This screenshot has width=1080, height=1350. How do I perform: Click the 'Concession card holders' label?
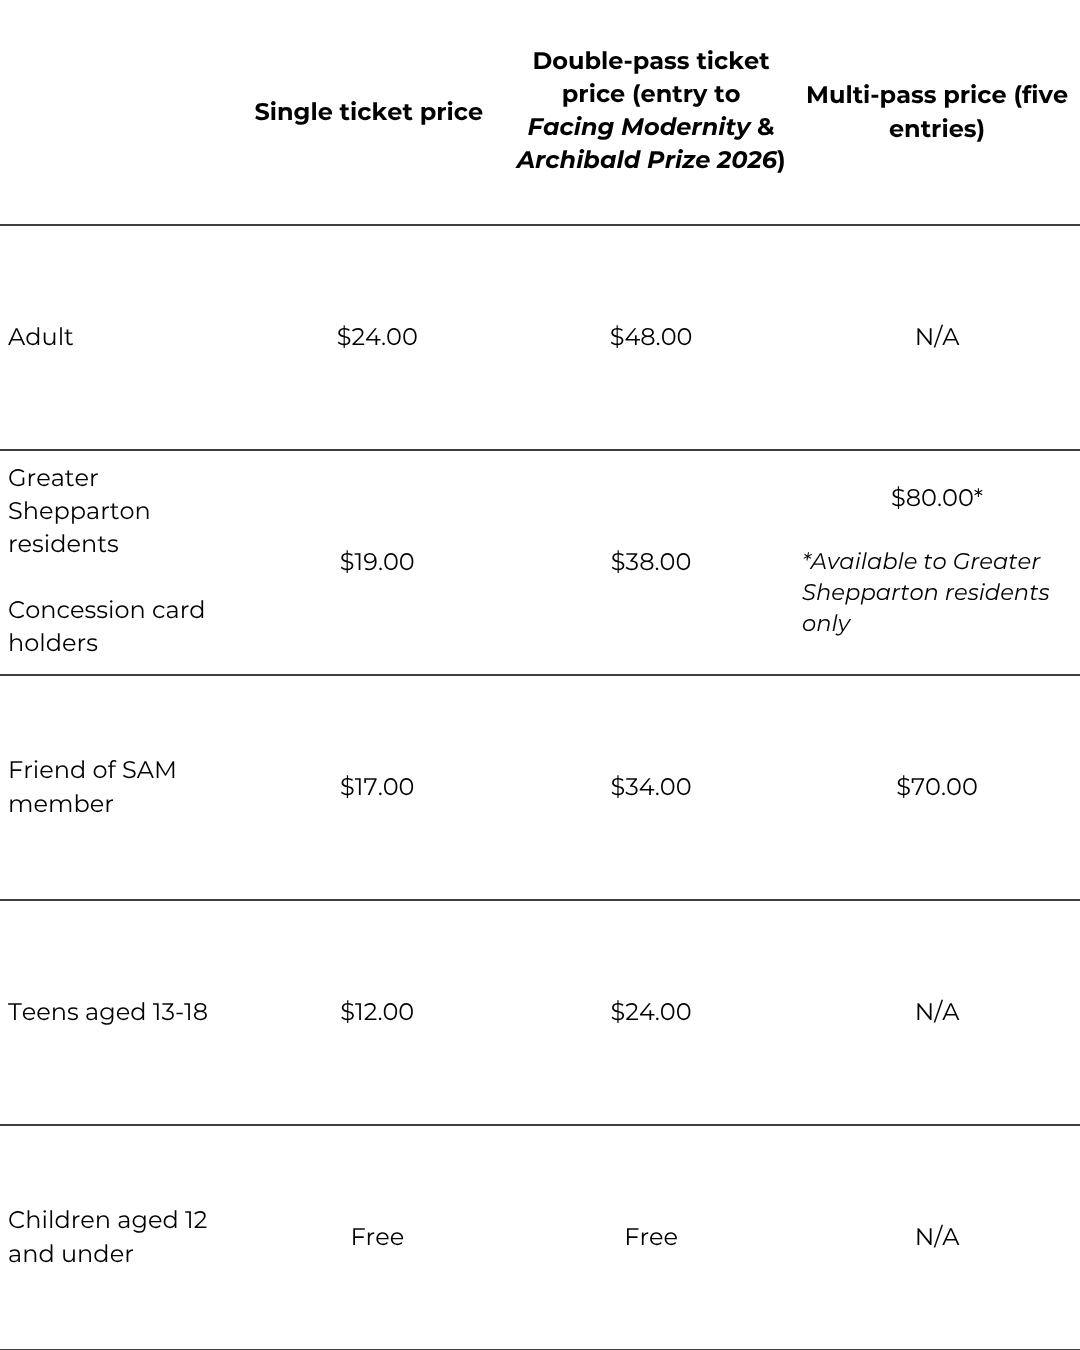point(106,626)
